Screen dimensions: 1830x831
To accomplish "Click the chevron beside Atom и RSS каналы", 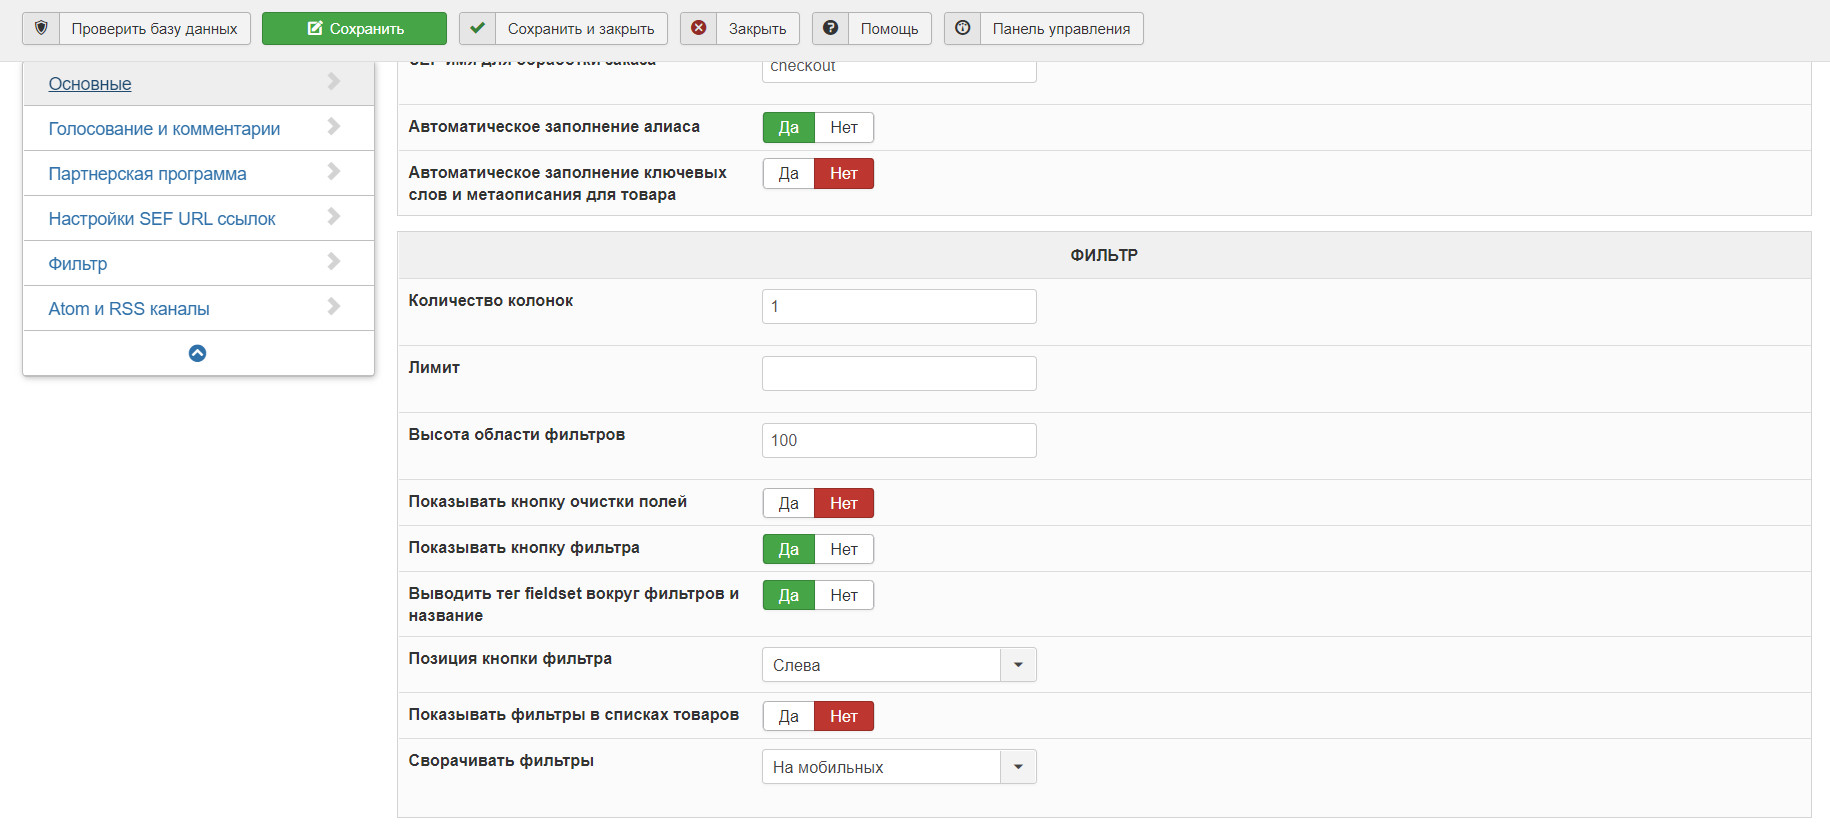I will pos(334,307).
